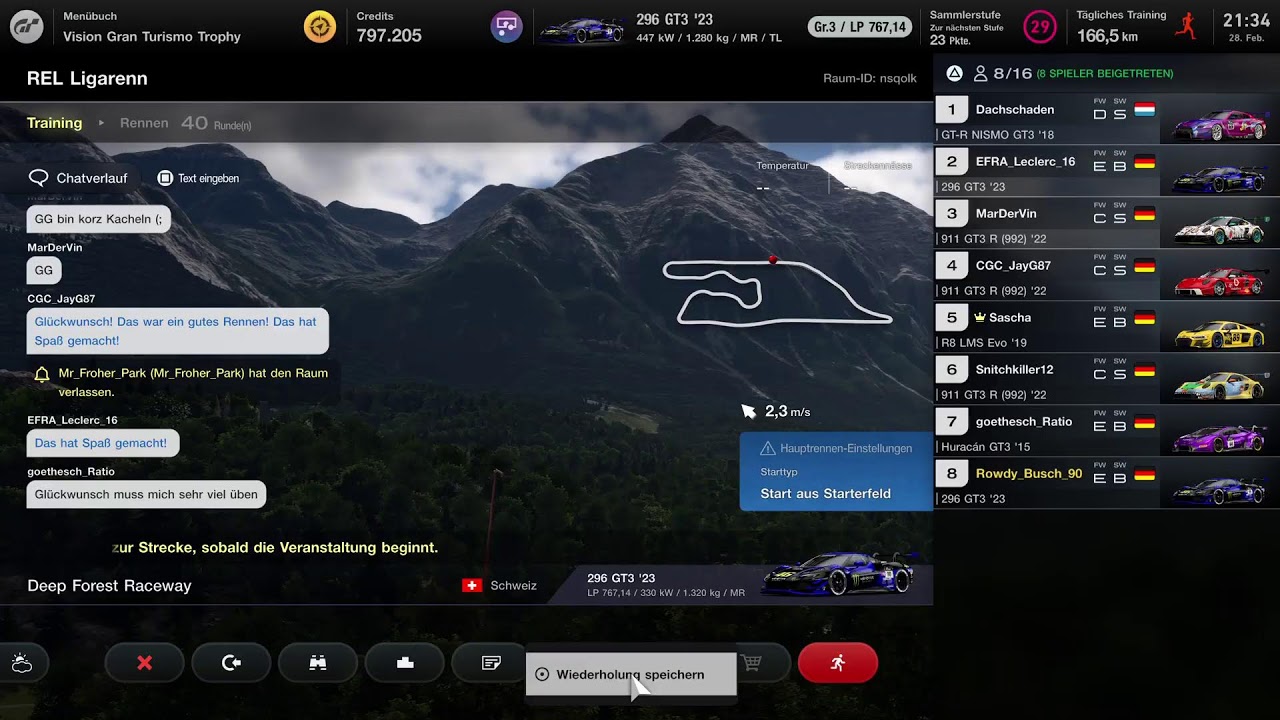This screenshot has width=1280, height=720.
Task: Click the exit arrow icon button
Action: coord(231,663)
